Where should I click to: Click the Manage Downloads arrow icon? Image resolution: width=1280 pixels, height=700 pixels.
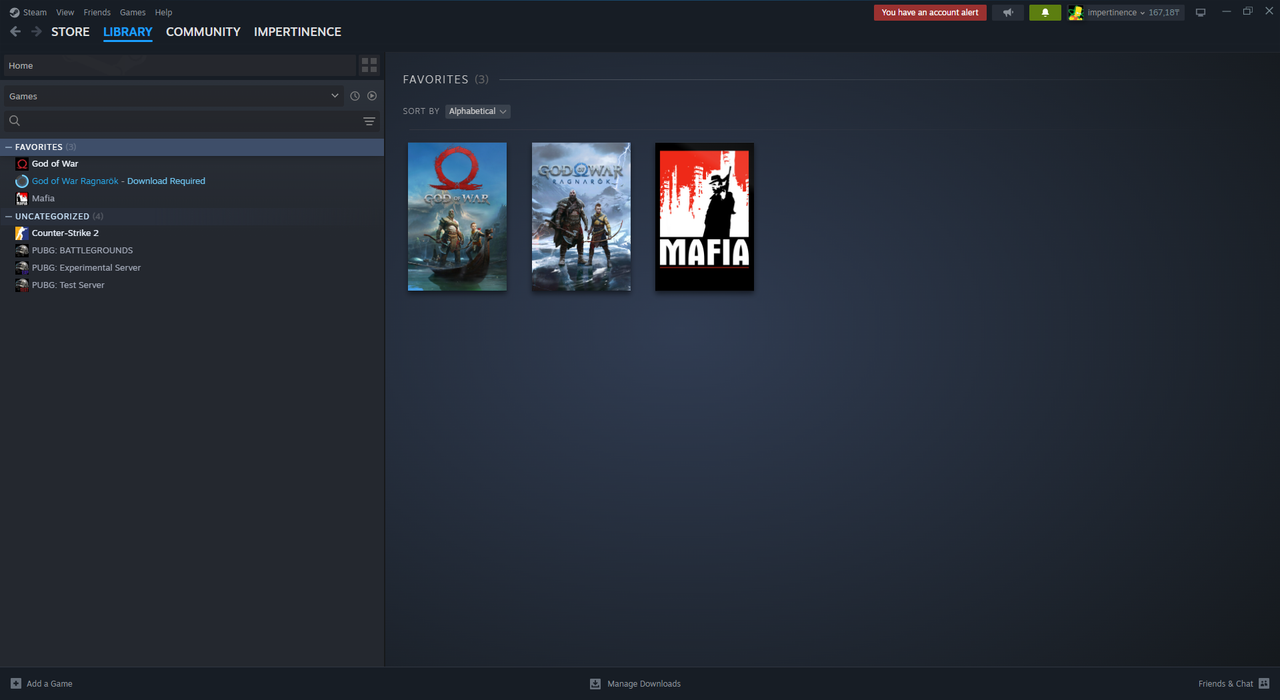coord(595,684)
